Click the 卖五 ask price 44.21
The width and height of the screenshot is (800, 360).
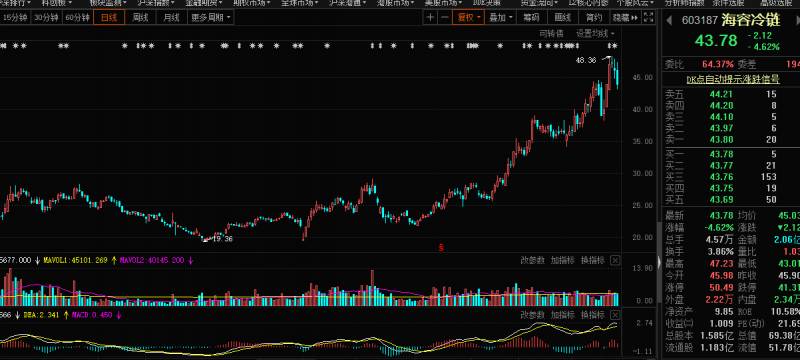pyautogui.click(x=721, y=94)
